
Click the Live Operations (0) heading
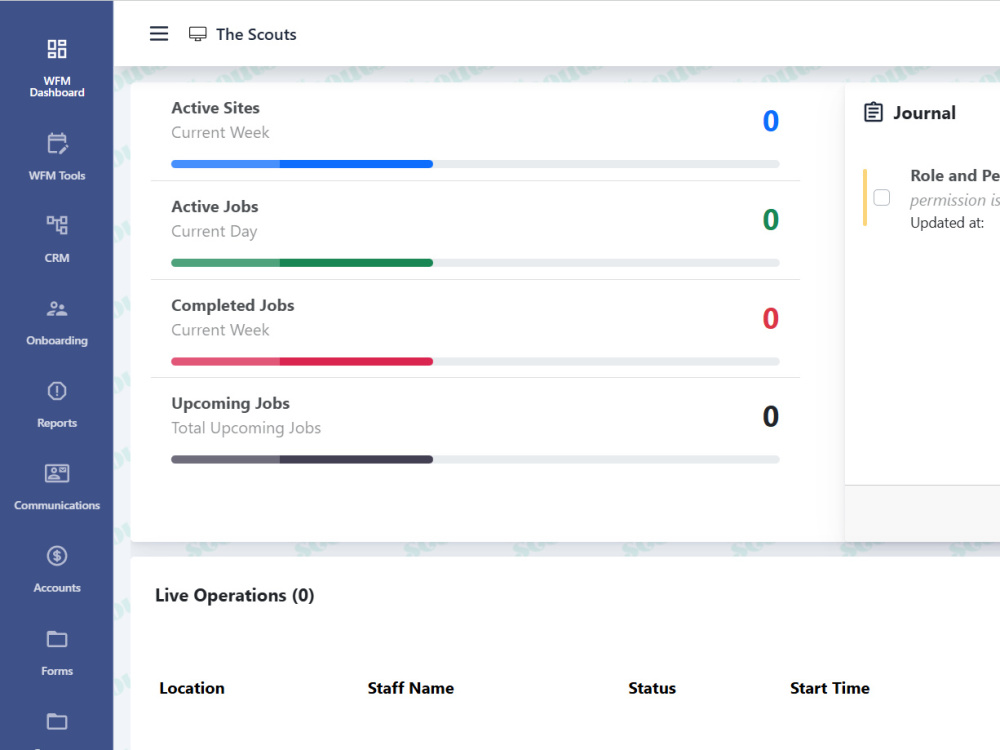(235, 595)
